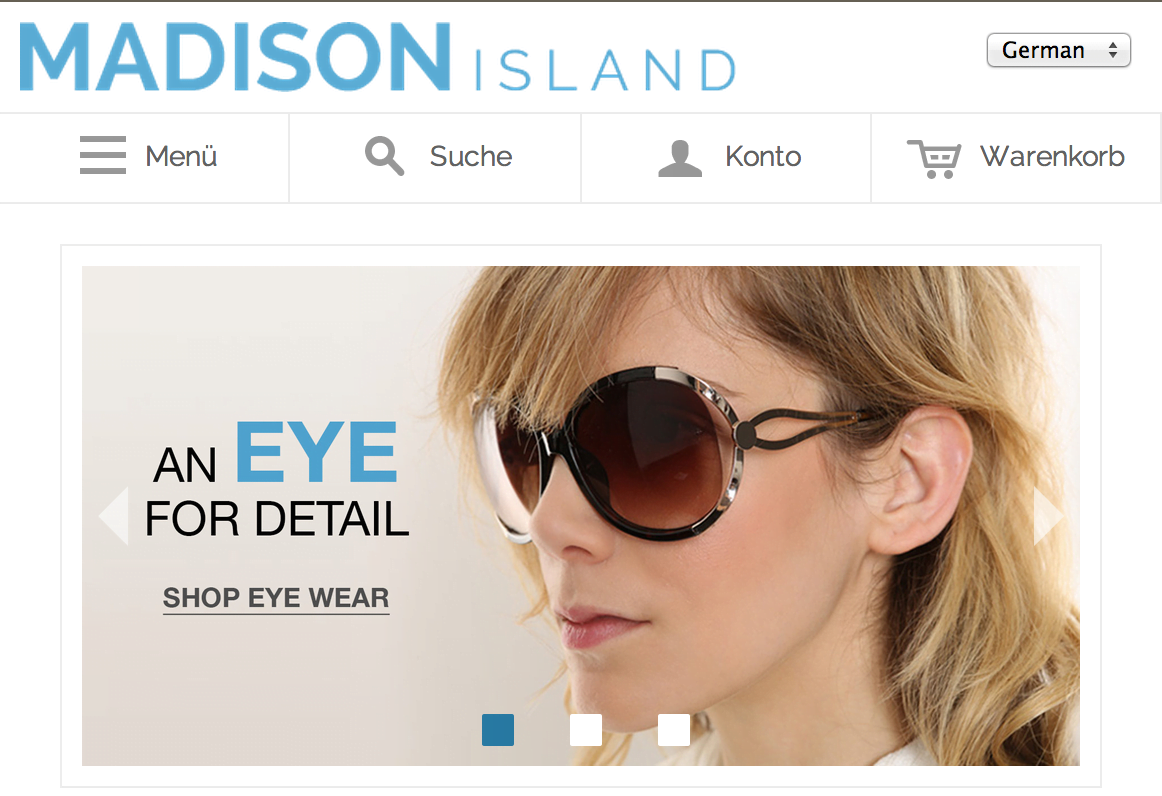
Task: Click the account person icon
Action: [x=680, y=158]
